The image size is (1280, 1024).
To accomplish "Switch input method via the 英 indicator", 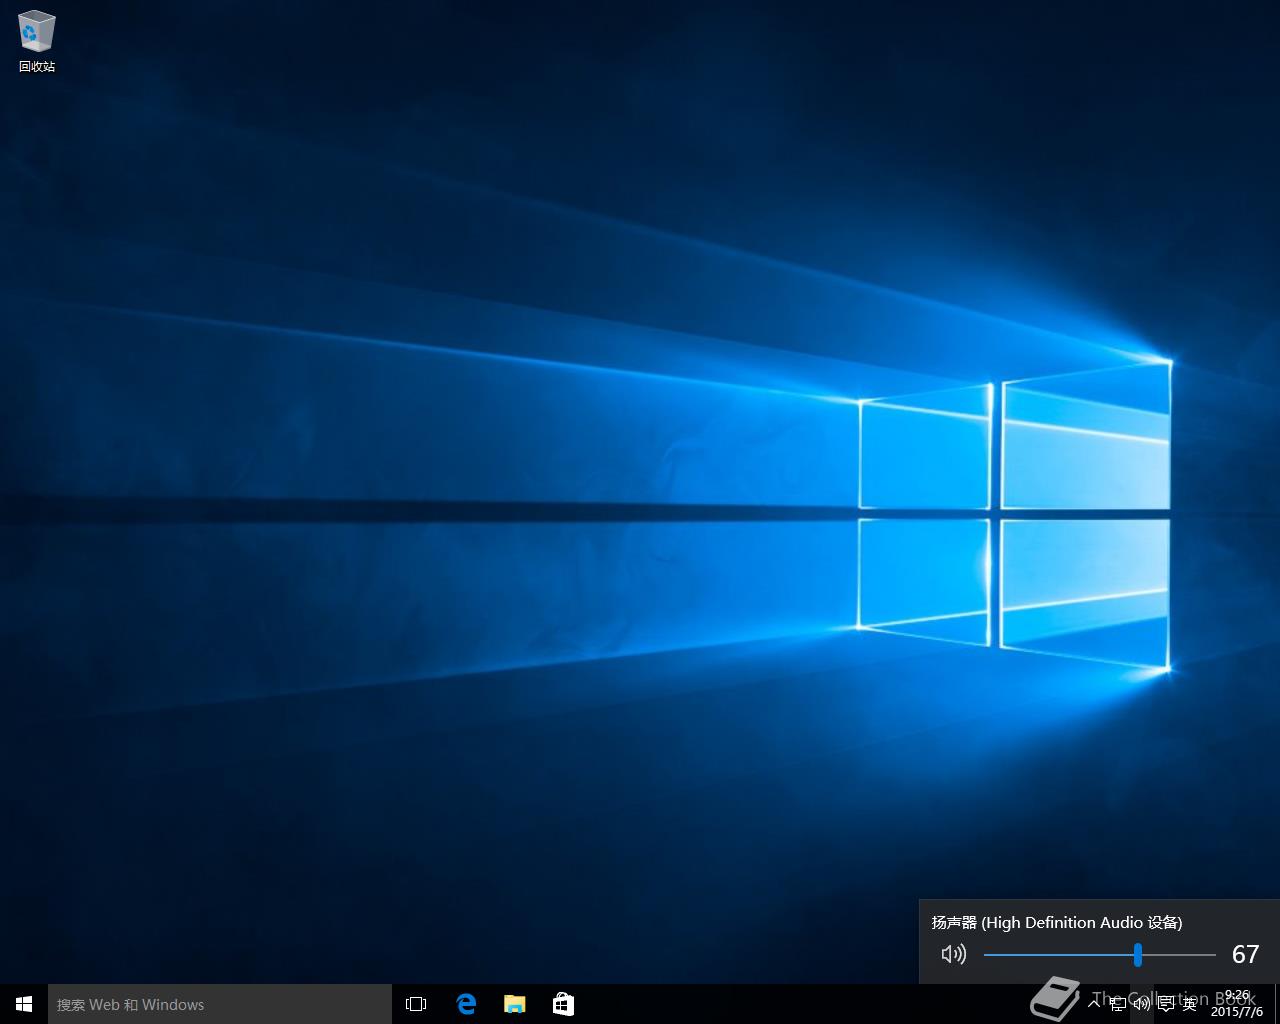I will [x=1190, y=1004].
